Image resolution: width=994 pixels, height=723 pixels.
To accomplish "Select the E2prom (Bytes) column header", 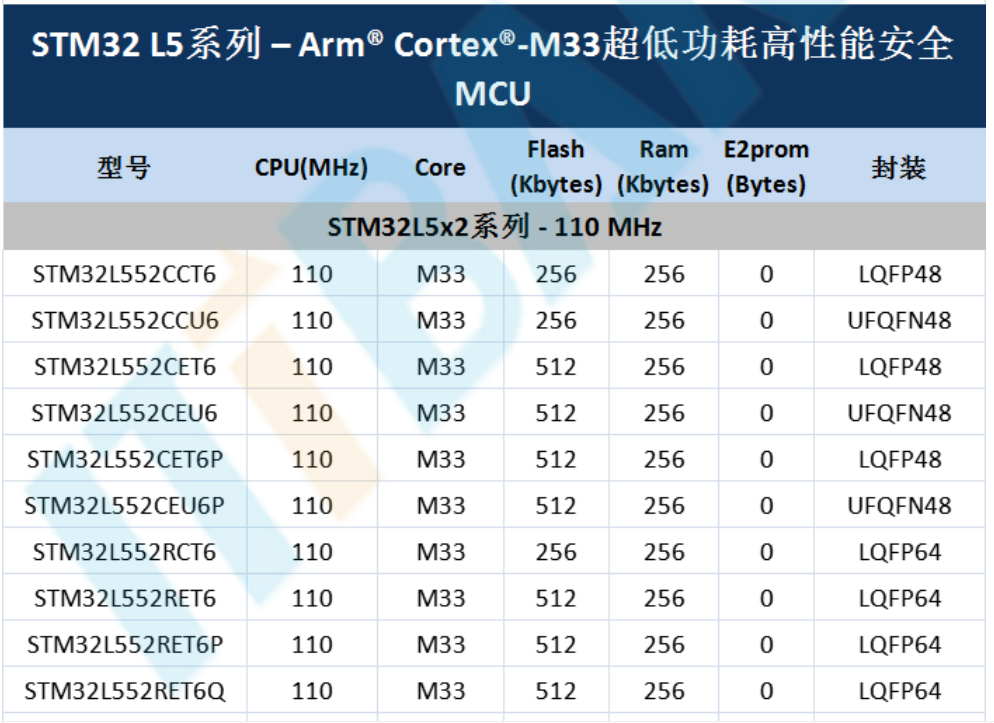I will pyautogui.click(x=766, y=167).
